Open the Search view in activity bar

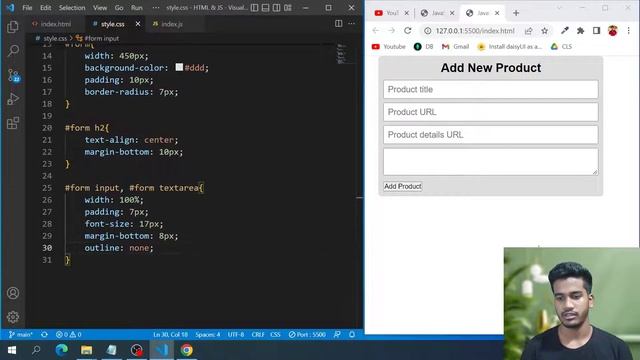pyautogui.click(x=13, y=51)
